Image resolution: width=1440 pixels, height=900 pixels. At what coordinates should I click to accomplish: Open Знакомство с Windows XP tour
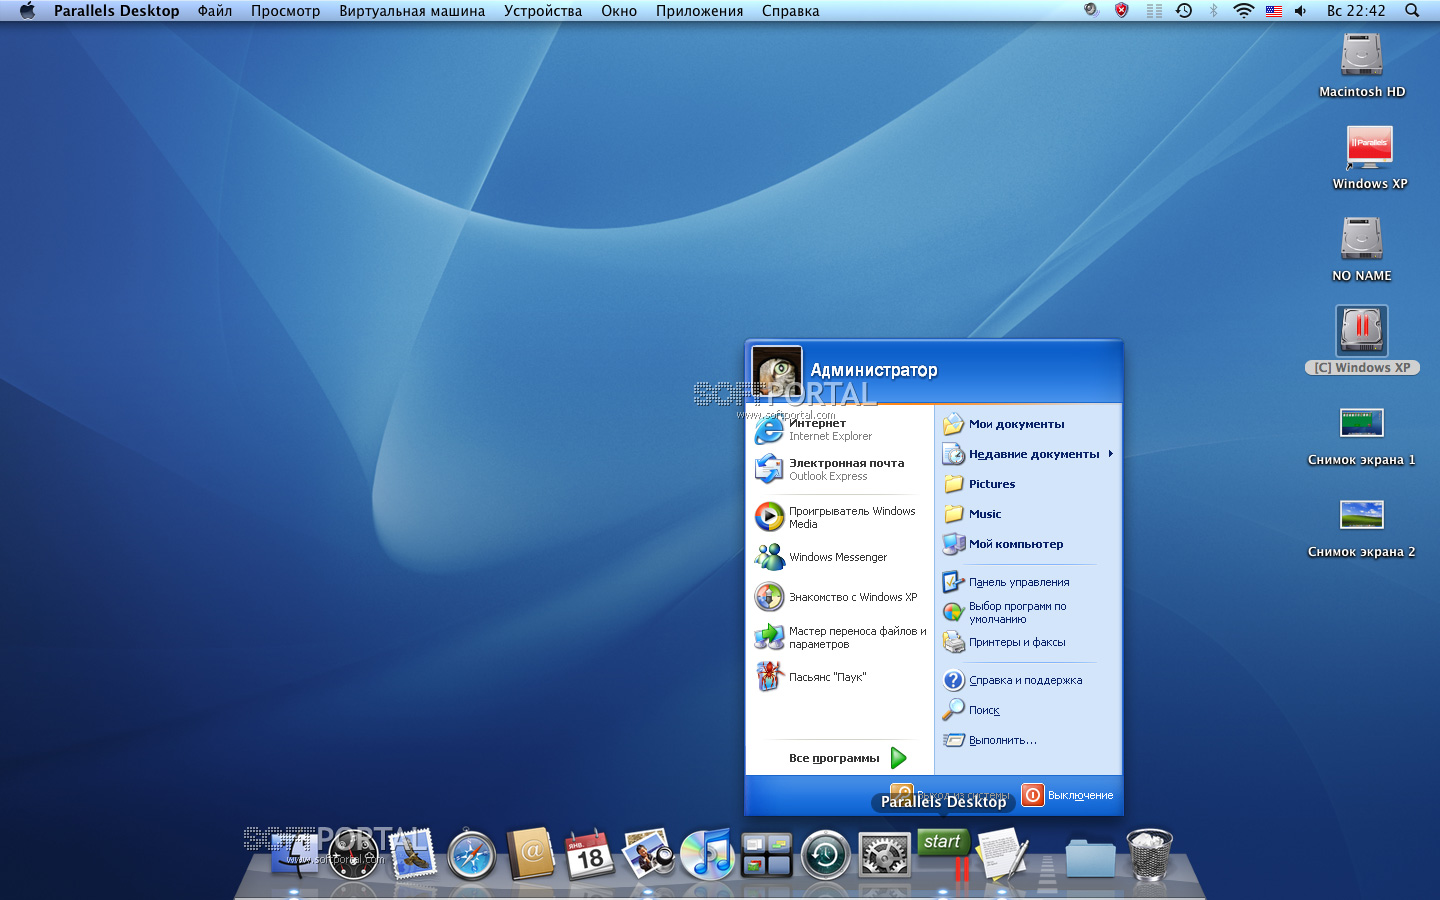[x=839, y=597]
